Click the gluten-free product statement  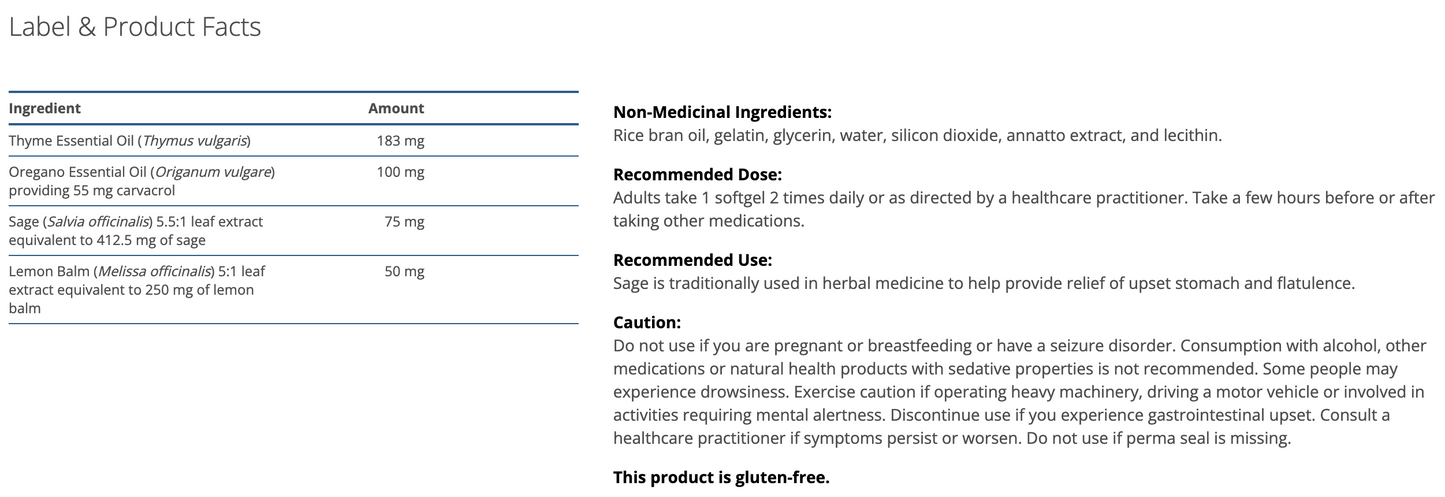click(721, 477)
